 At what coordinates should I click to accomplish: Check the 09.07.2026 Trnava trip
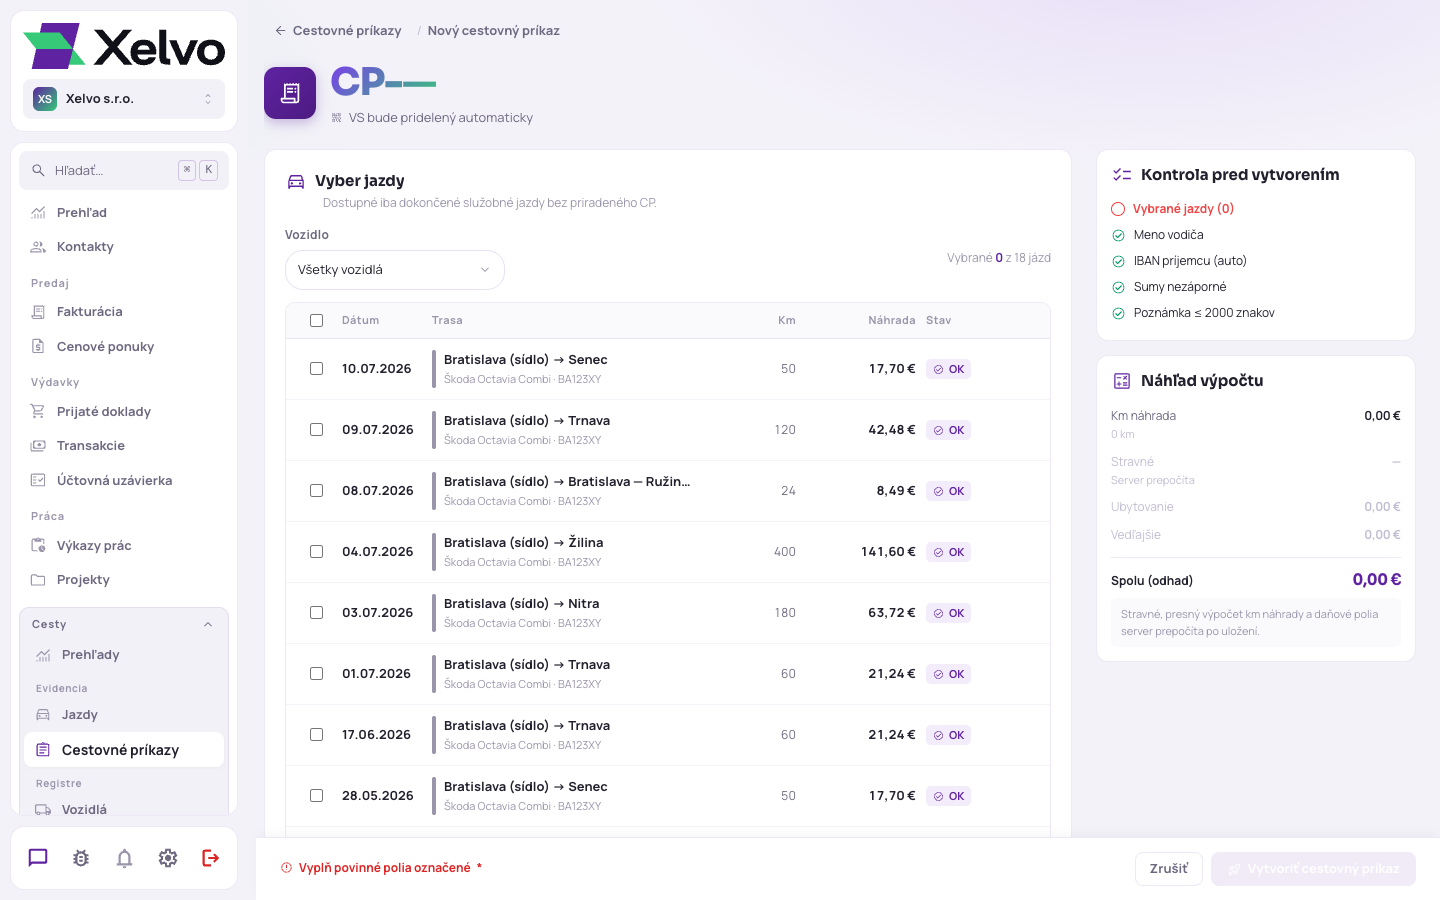coord(317,430)
